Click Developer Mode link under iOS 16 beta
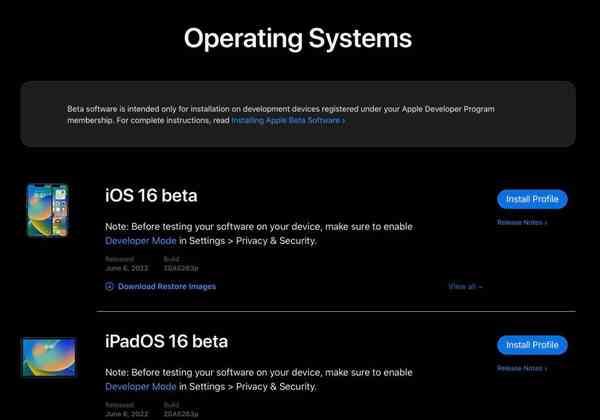600x420 pixels. point(140,241)
